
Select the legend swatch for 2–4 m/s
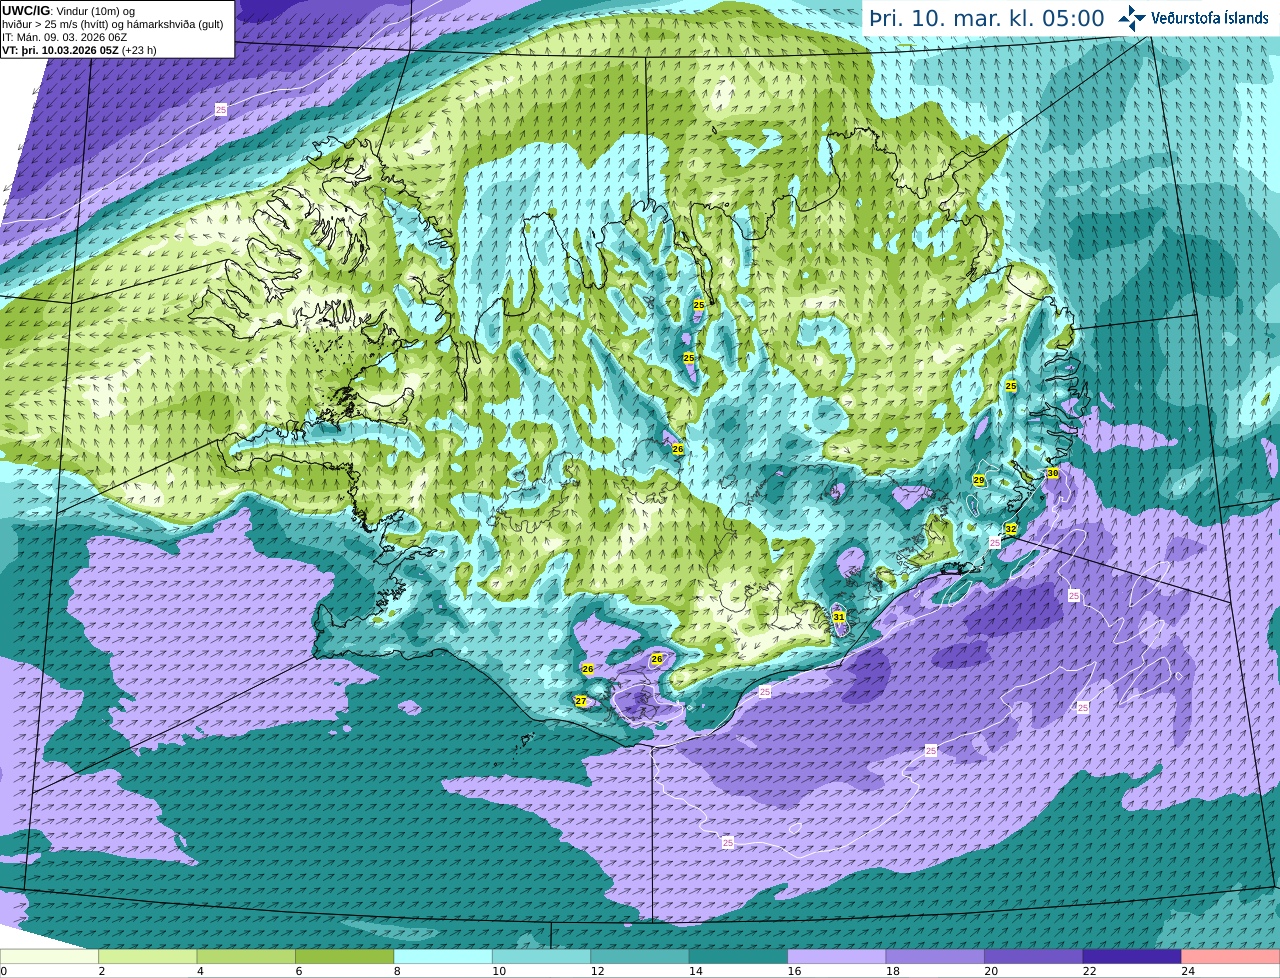[x=148, y=957]
